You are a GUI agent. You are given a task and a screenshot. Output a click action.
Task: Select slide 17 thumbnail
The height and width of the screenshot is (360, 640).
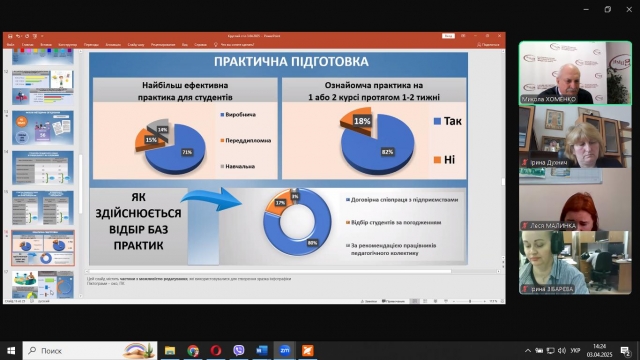pyautogui.click(x=43, y=284)
